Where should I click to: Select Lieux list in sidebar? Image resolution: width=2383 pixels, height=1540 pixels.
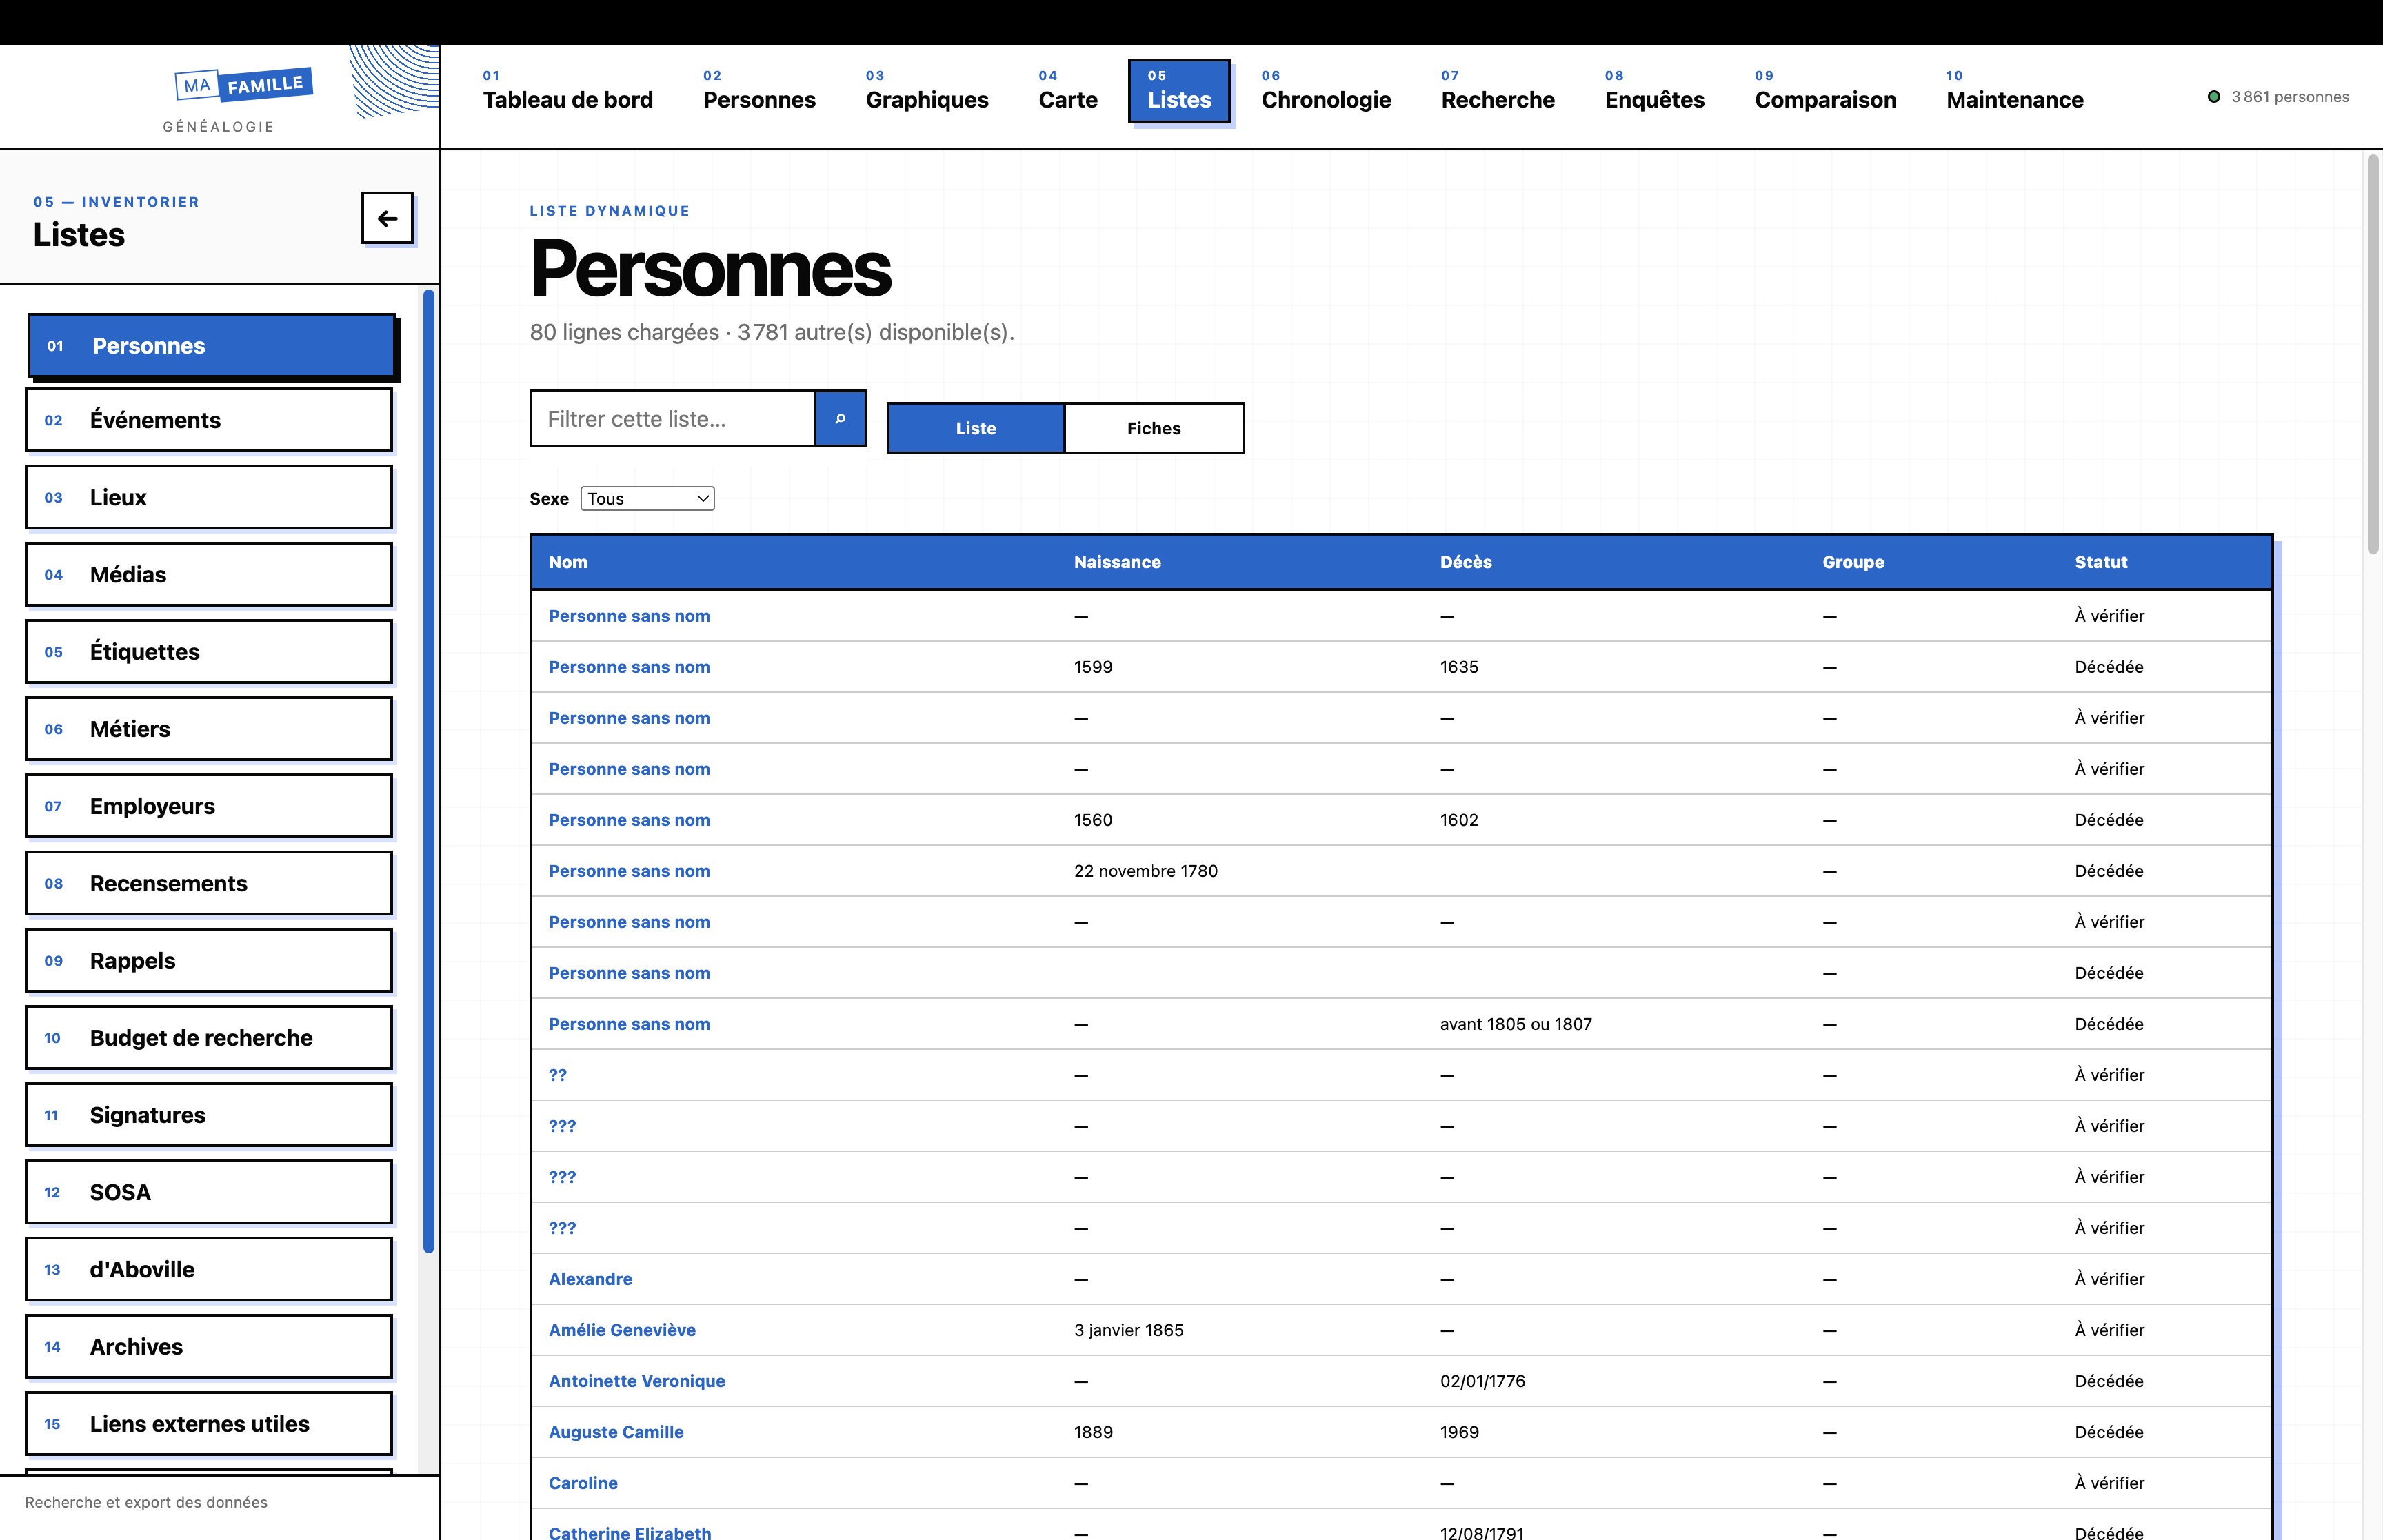point(209,497)
